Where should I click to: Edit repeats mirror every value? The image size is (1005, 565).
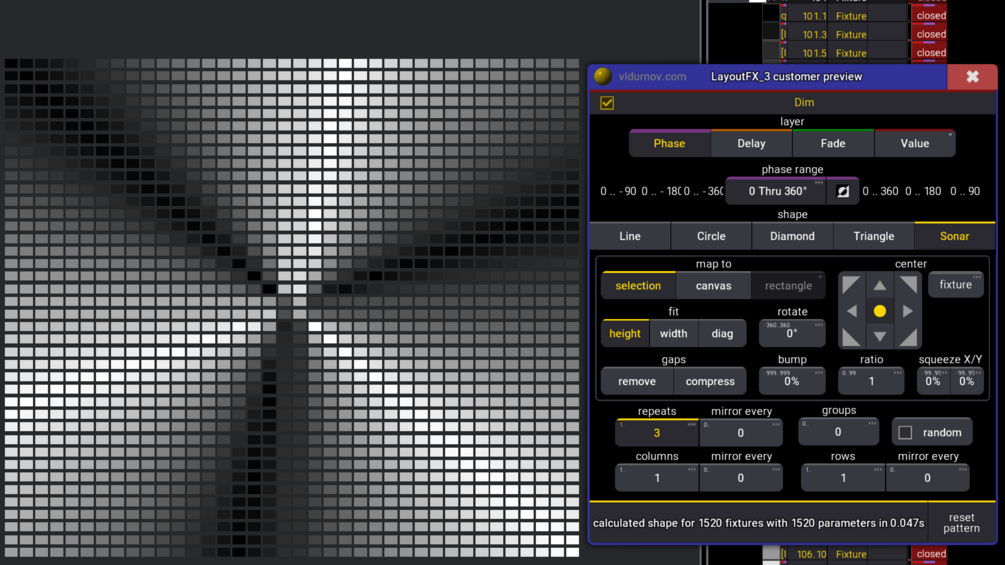pyautogui.click(x=741, y=433)
